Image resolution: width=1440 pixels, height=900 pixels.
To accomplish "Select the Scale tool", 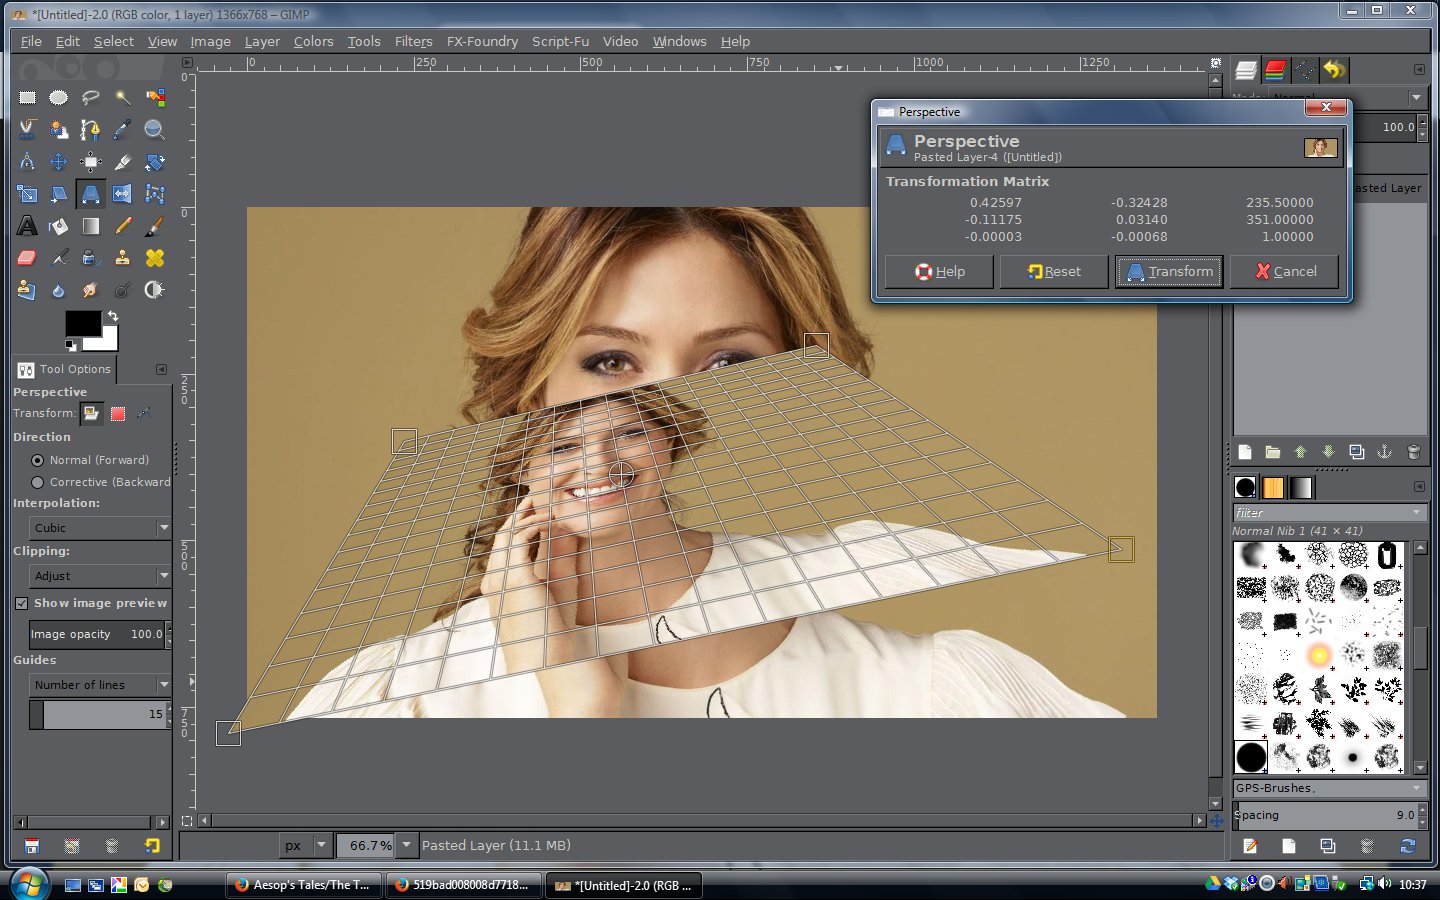I will (27, 194).
